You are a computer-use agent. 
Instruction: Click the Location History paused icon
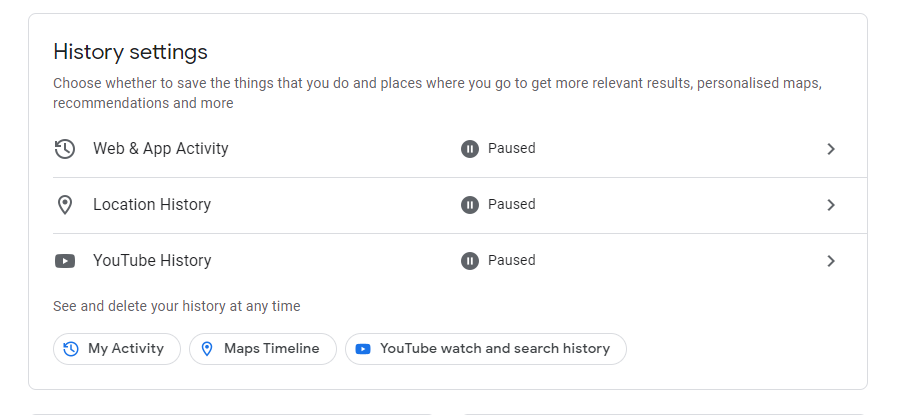point(470,205)
